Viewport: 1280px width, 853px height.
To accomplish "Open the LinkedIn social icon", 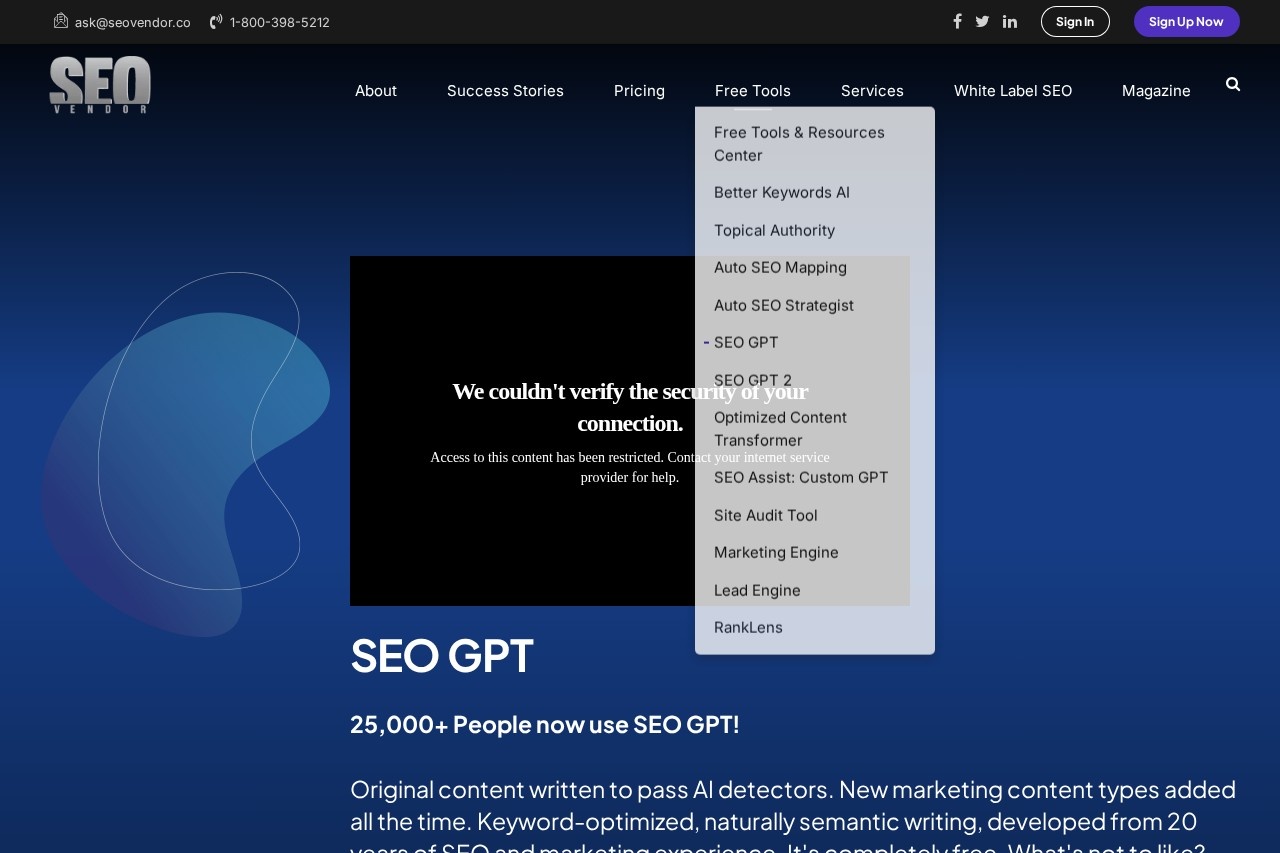I will [1010, 22].
